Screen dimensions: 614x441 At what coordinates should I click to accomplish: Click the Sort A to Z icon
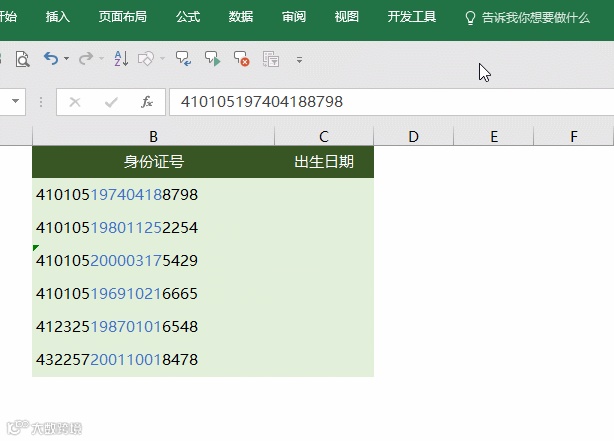tap(121, 59)
